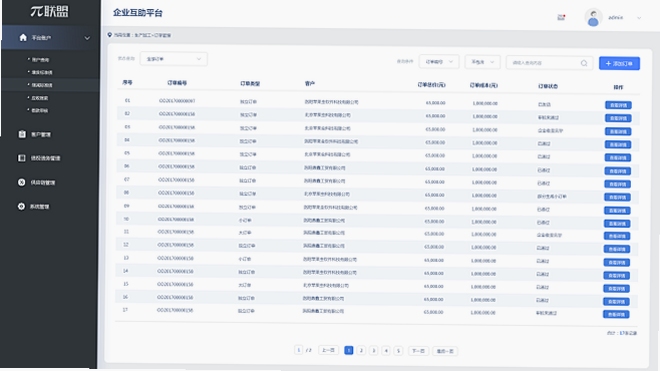This screenshot has height=371, width=660.
Task: Select first submenu item under home section
Action: click(x=40, y=60)
